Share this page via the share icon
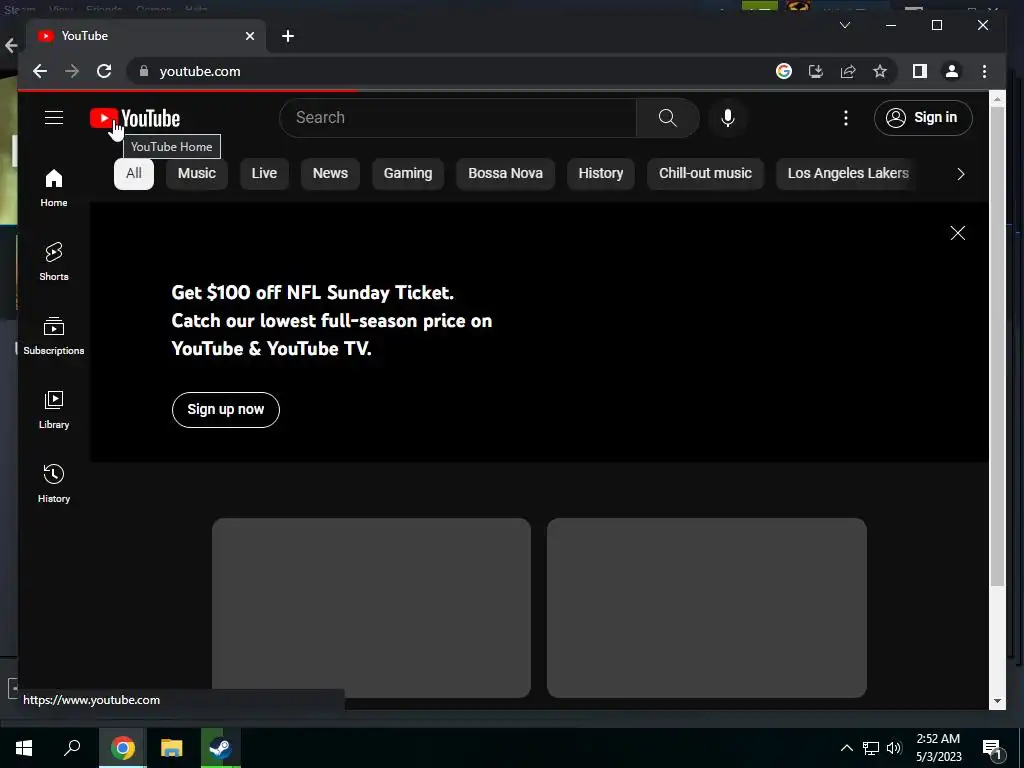 848,71
